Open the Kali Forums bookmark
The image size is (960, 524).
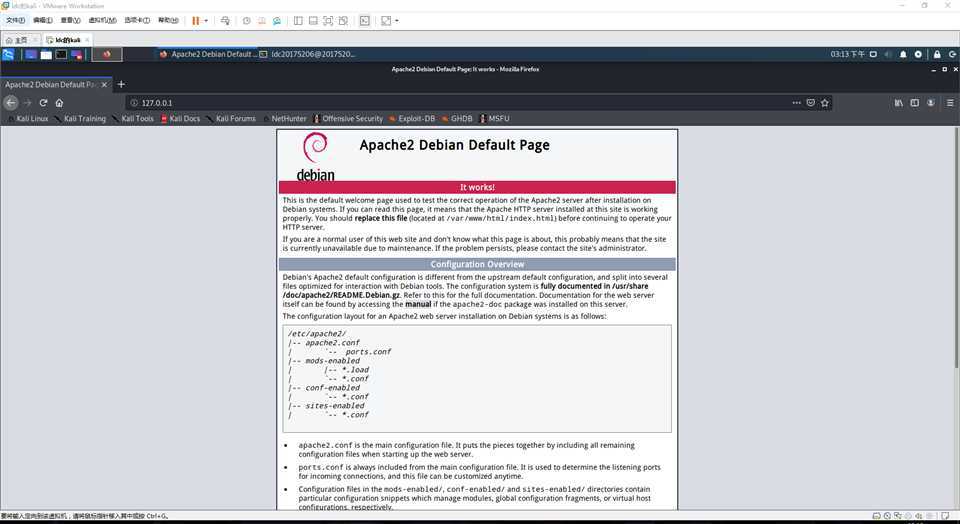point(231,119)
